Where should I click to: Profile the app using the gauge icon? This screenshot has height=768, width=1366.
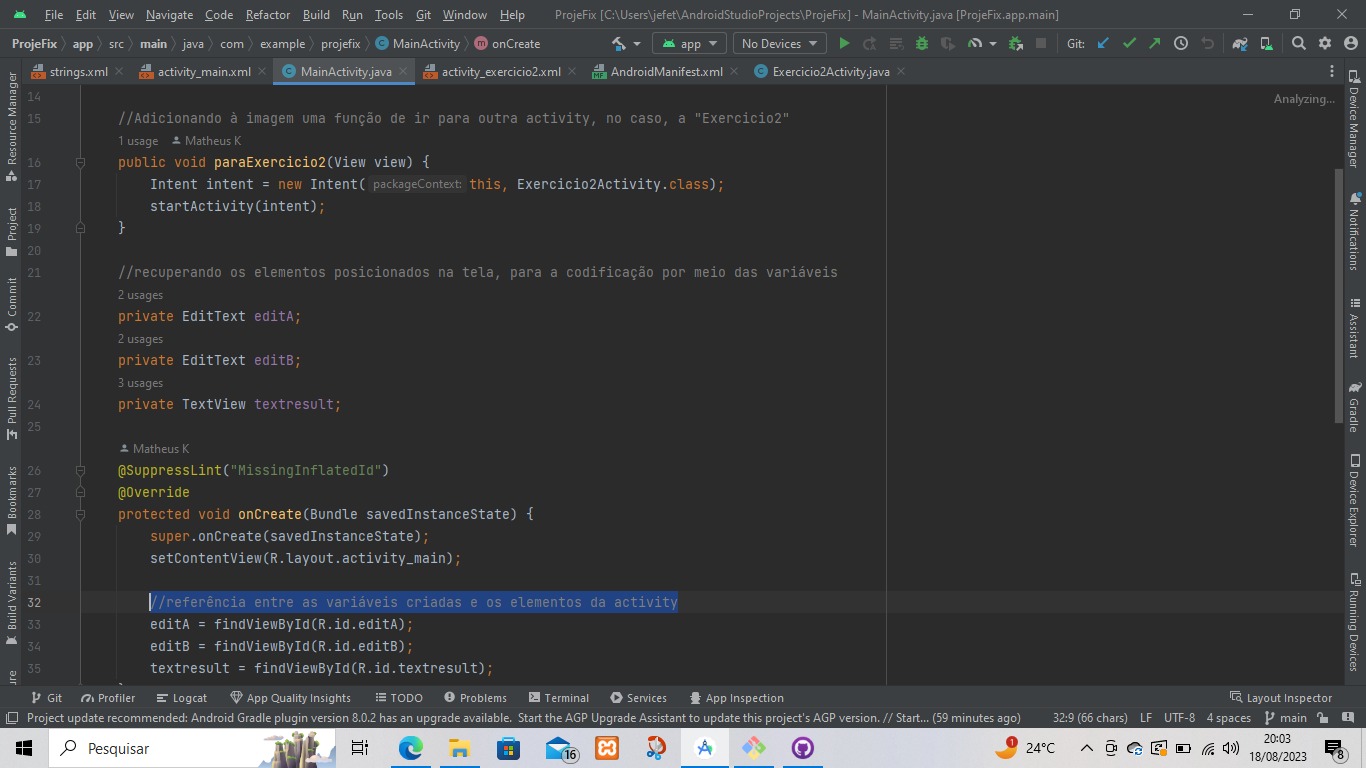click(976, 44)
